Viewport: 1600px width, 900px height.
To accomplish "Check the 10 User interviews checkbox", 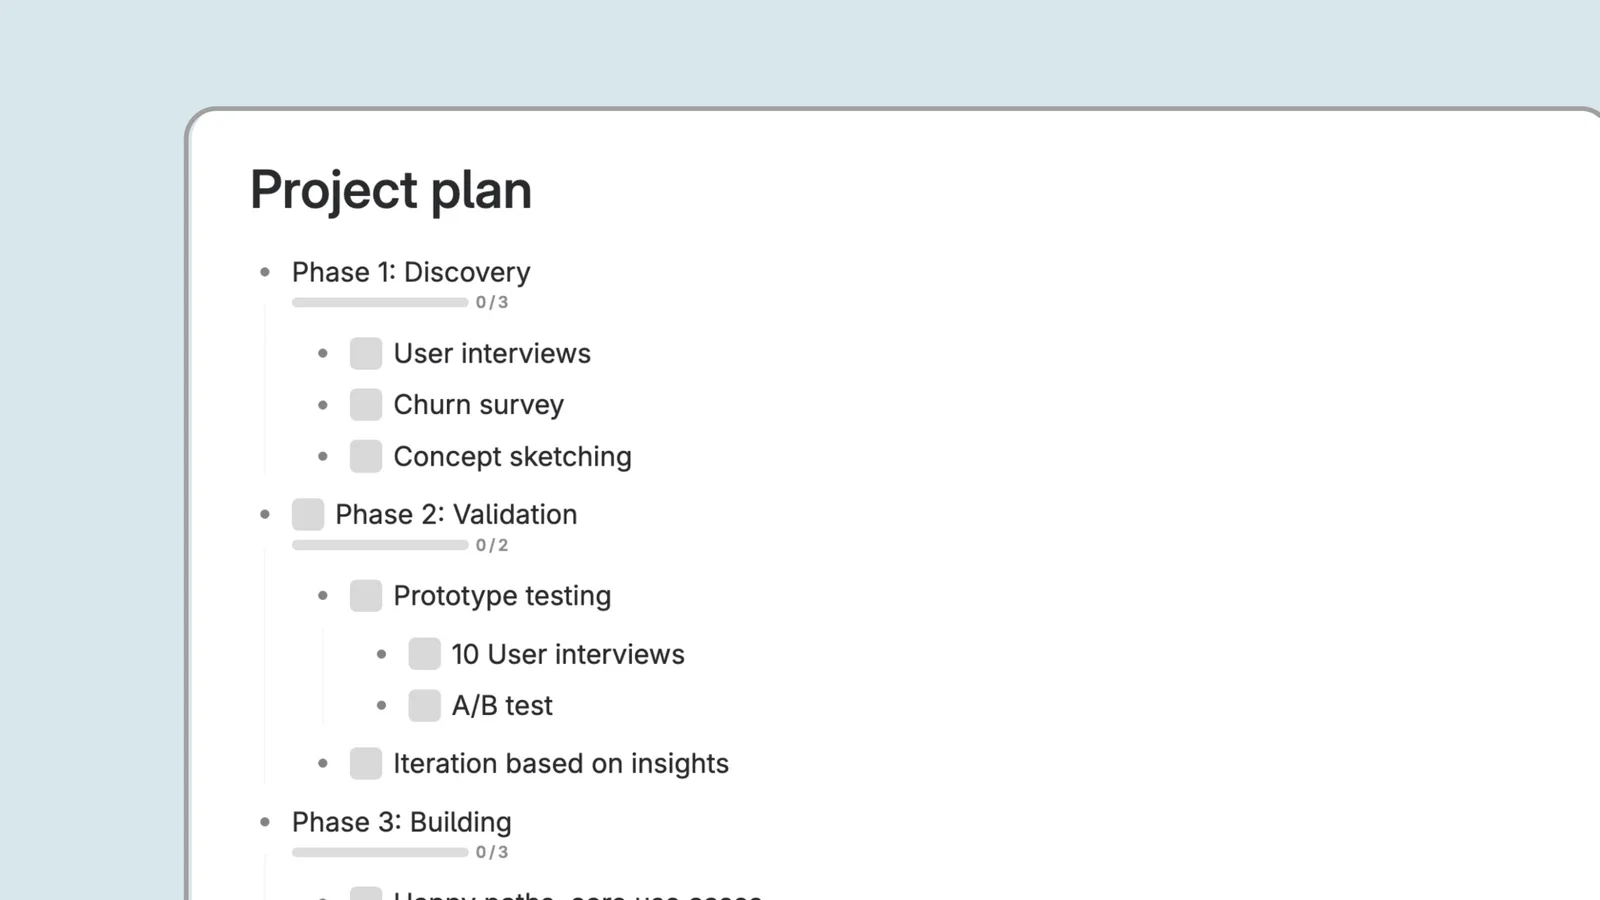I will [424, 653].
